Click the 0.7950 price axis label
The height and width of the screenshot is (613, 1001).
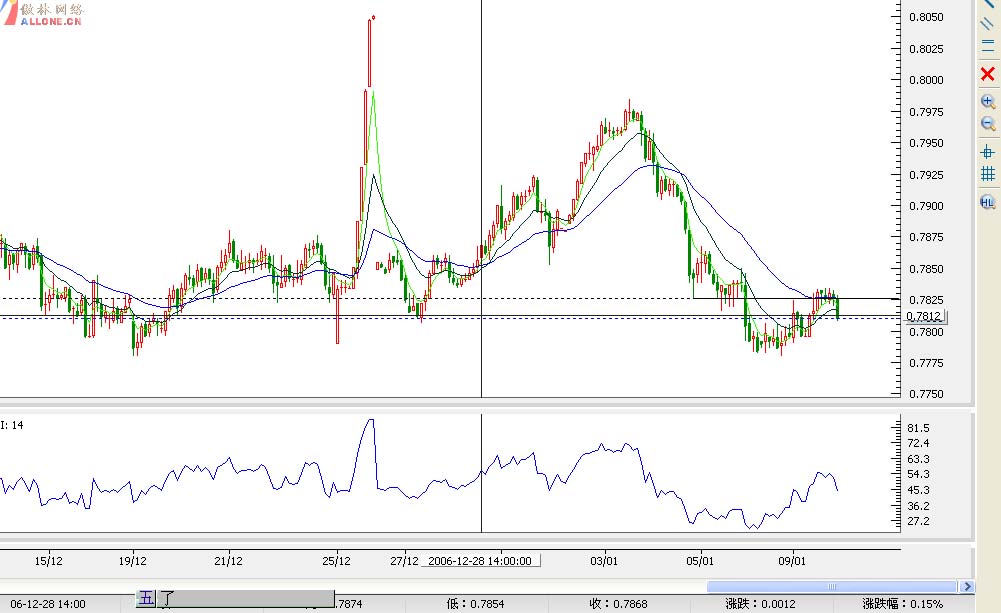(x=926, y=143)
